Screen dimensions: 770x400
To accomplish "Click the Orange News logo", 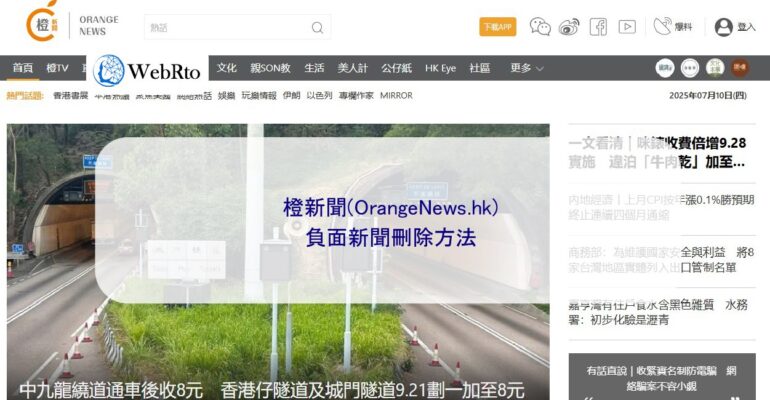I will (73, 23).
